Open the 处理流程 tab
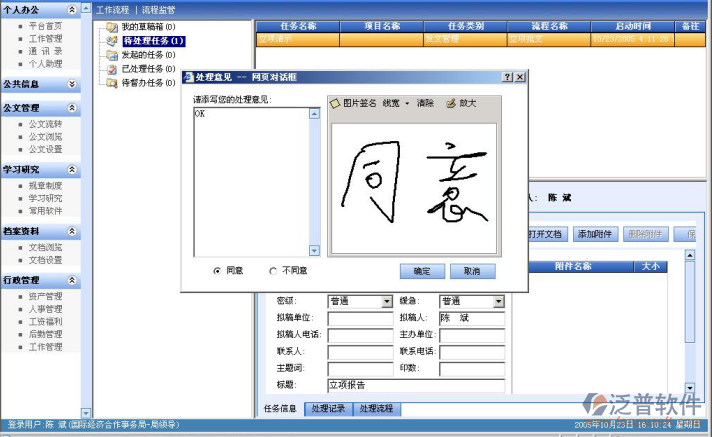Image resolution: width=712 pixels, height=437 pixels. tap(376, 409)
